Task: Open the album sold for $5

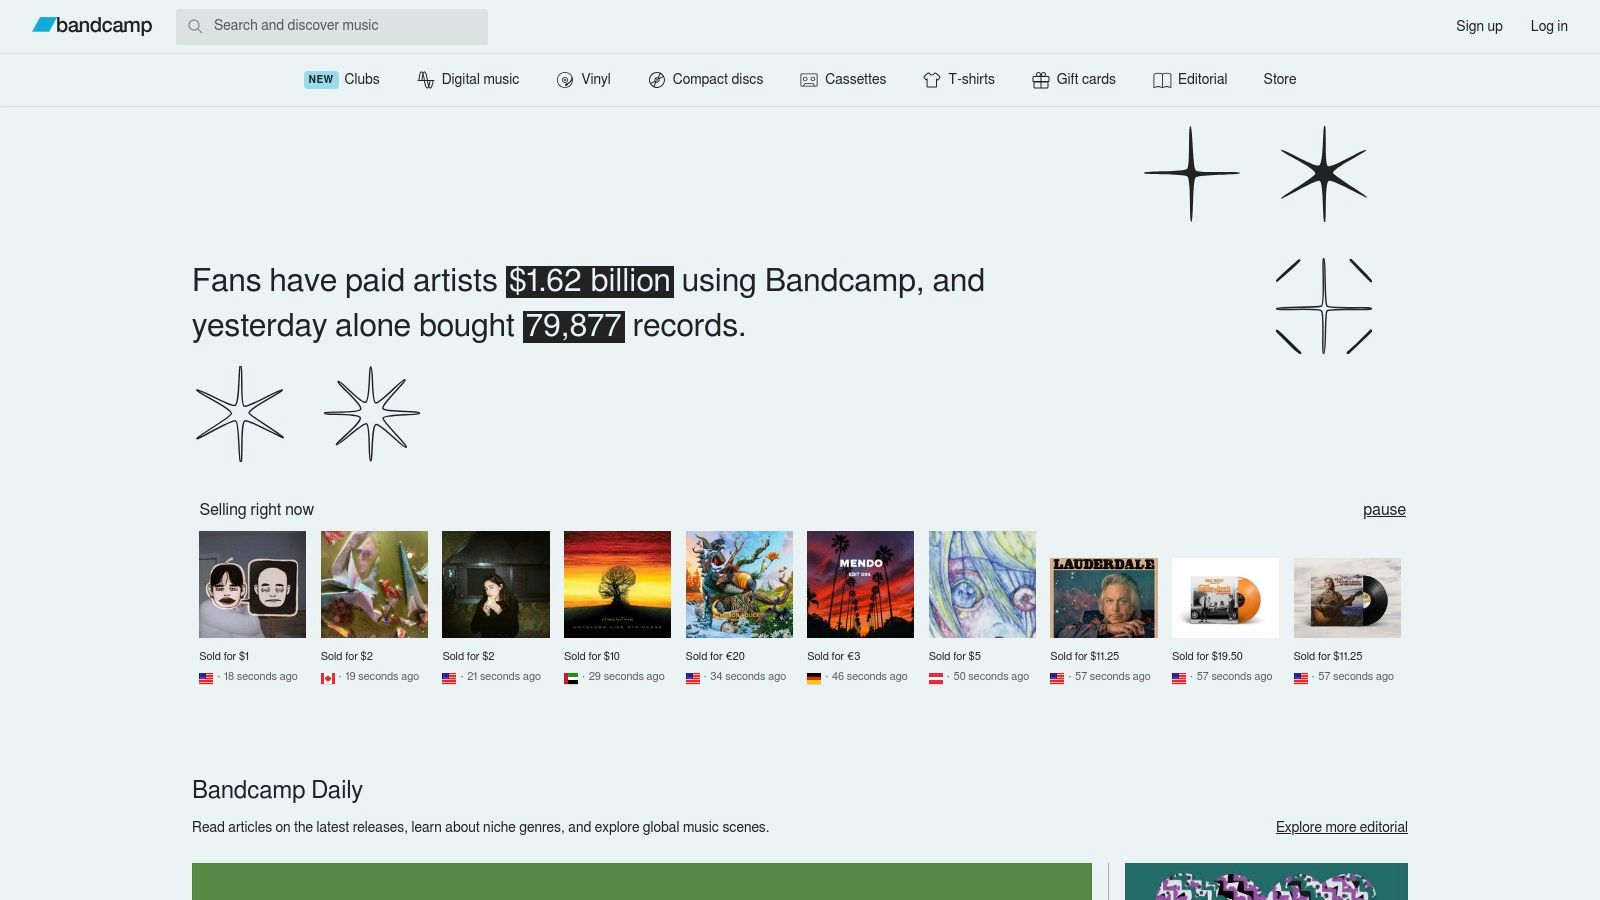Action: pyautogui.click(x=982, y=584)
